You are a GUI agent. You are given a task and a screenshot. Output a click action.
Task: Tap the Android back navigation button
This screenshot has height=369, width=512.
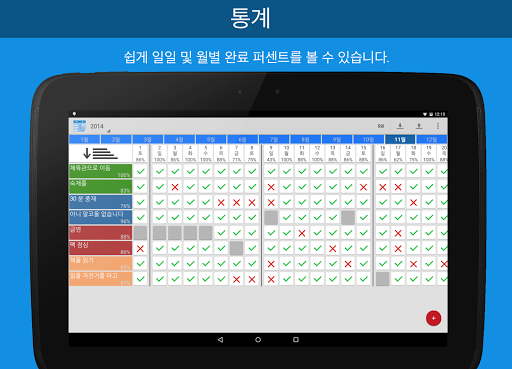click(220, 340)
